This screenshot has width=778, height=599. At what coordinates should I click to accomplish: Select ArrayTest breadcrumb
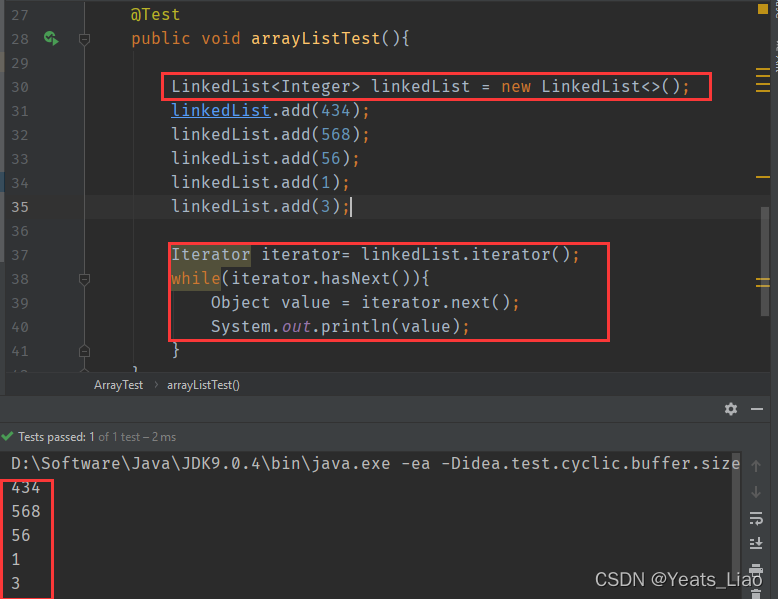point(118,385)
